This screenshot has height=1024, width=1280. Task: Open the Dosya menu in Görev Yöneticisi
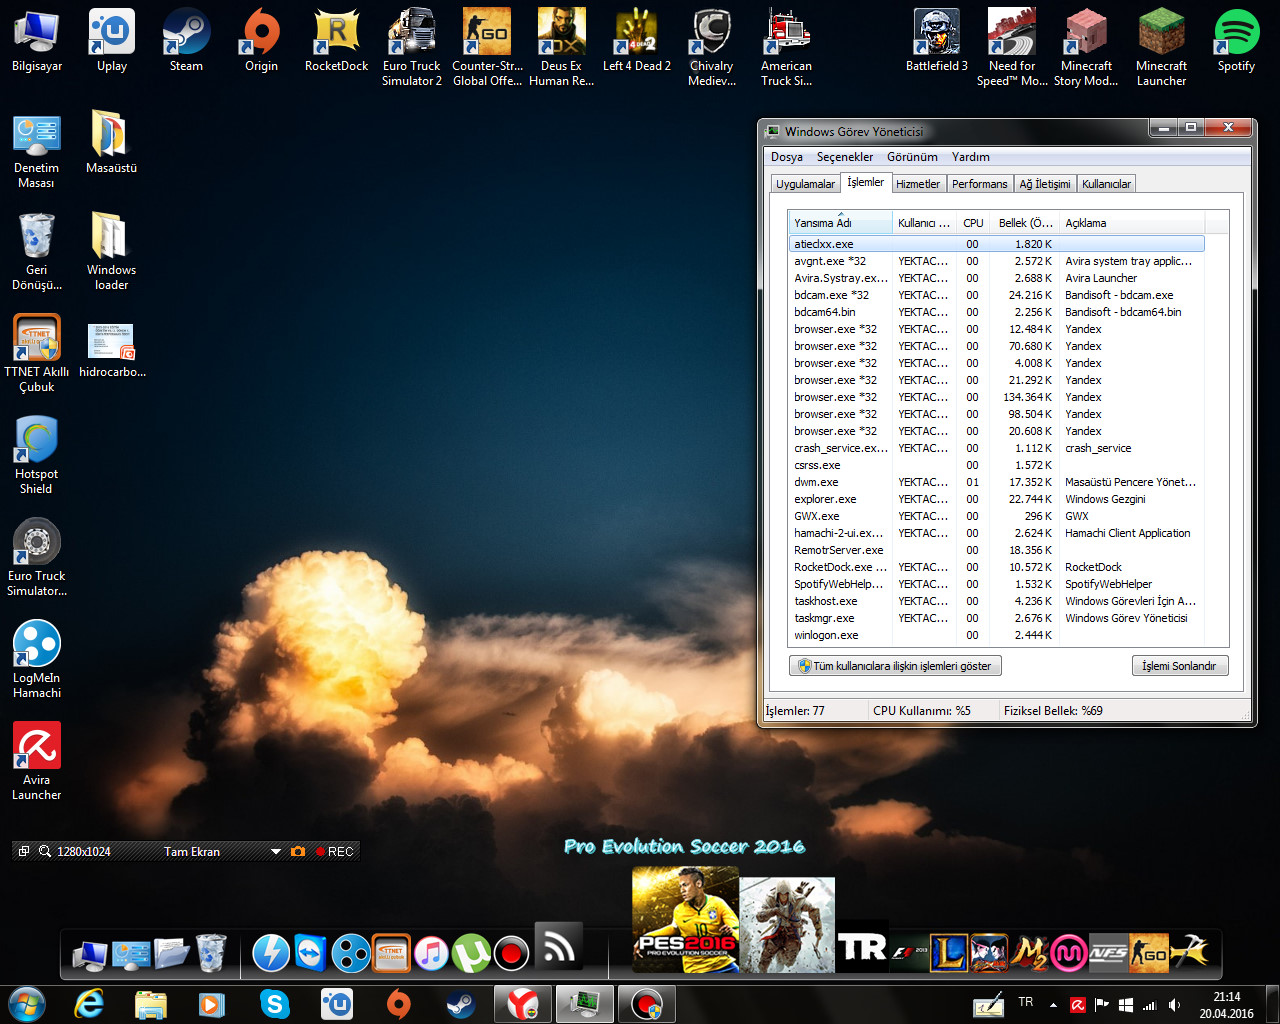[787, 157]
